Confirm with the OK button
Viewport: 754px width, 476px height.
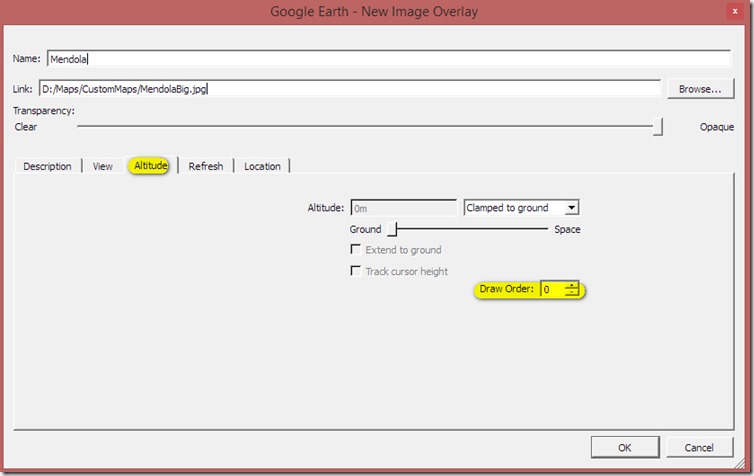(625, 448)
